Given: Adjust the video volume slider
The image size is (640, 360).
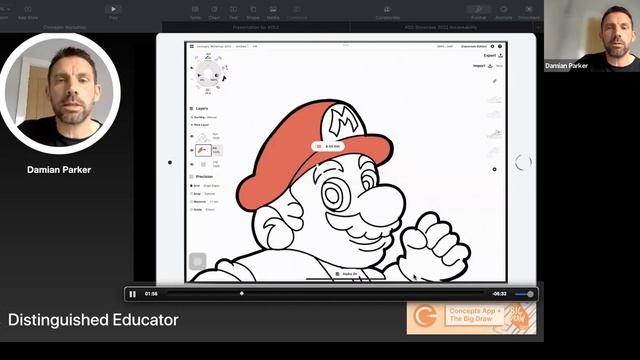Looking at the screenshot, I should pyautogui.click(x=524, y=294).
